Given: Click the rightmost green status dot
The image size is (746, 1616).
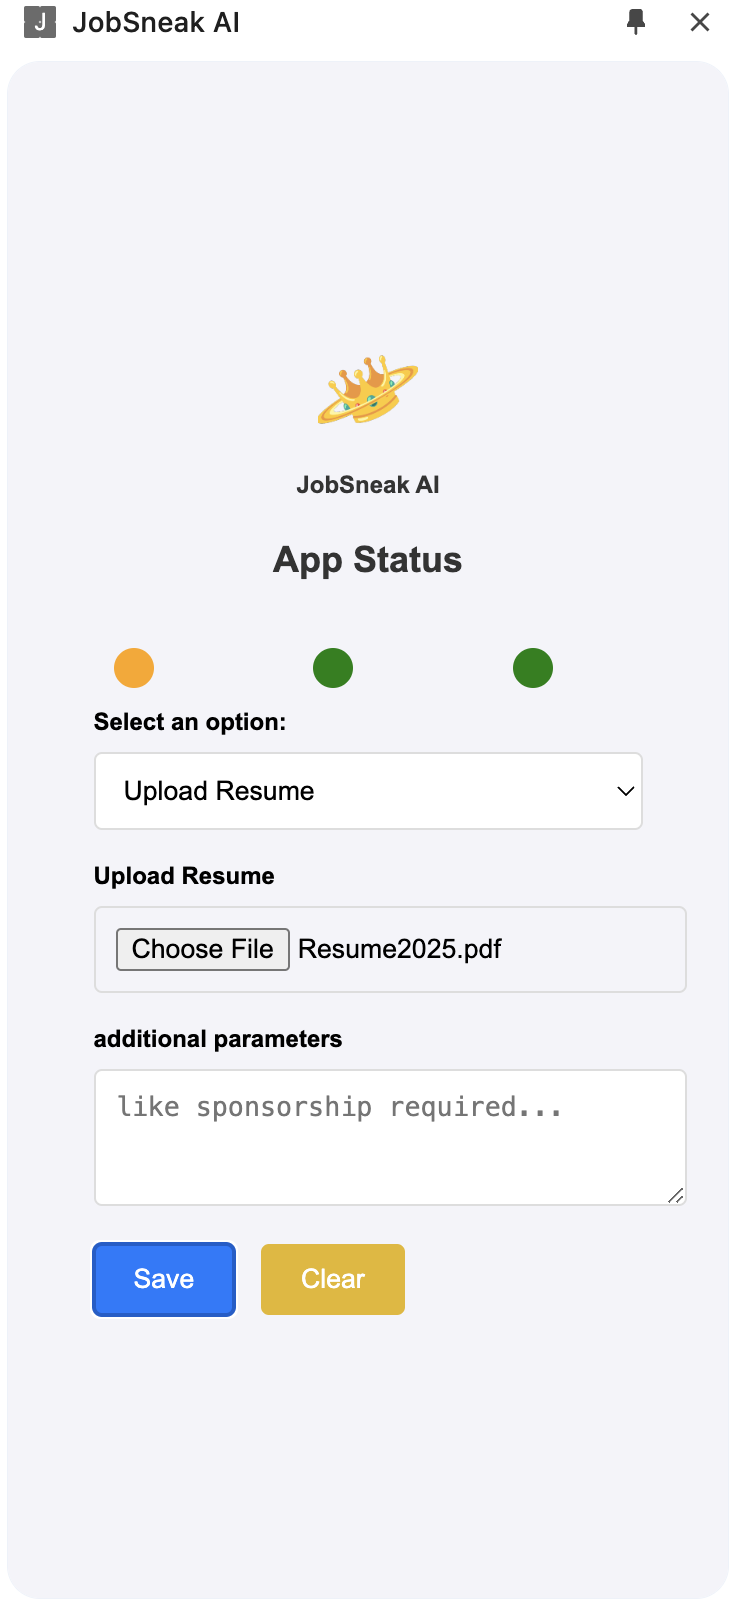Looking at the screenshot, I should [x=533, y=668].
